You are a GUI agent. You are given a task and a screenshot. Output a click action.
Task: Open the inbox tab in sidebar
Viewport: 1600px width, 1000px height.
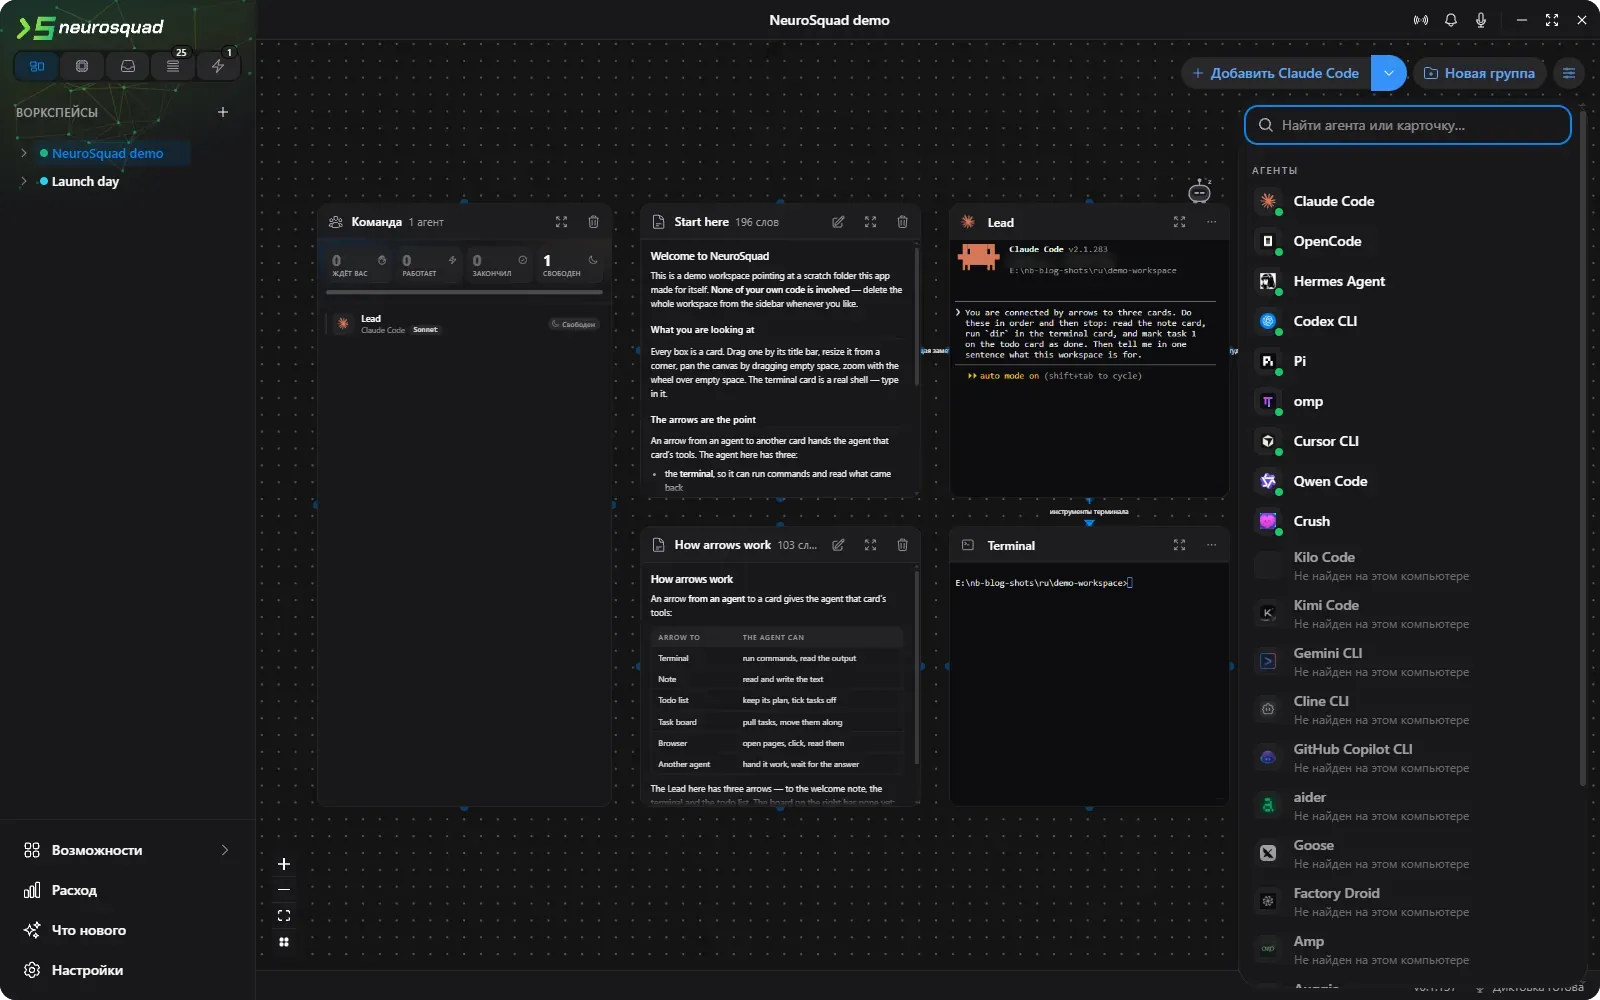[128, 66]
